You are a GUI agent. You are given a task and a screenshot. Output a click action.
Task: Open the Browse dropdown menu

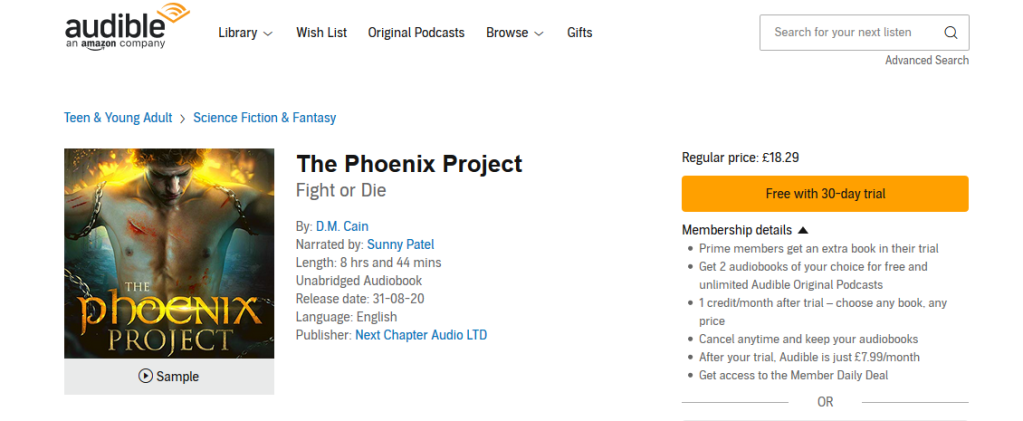click(x=515, y=33)
